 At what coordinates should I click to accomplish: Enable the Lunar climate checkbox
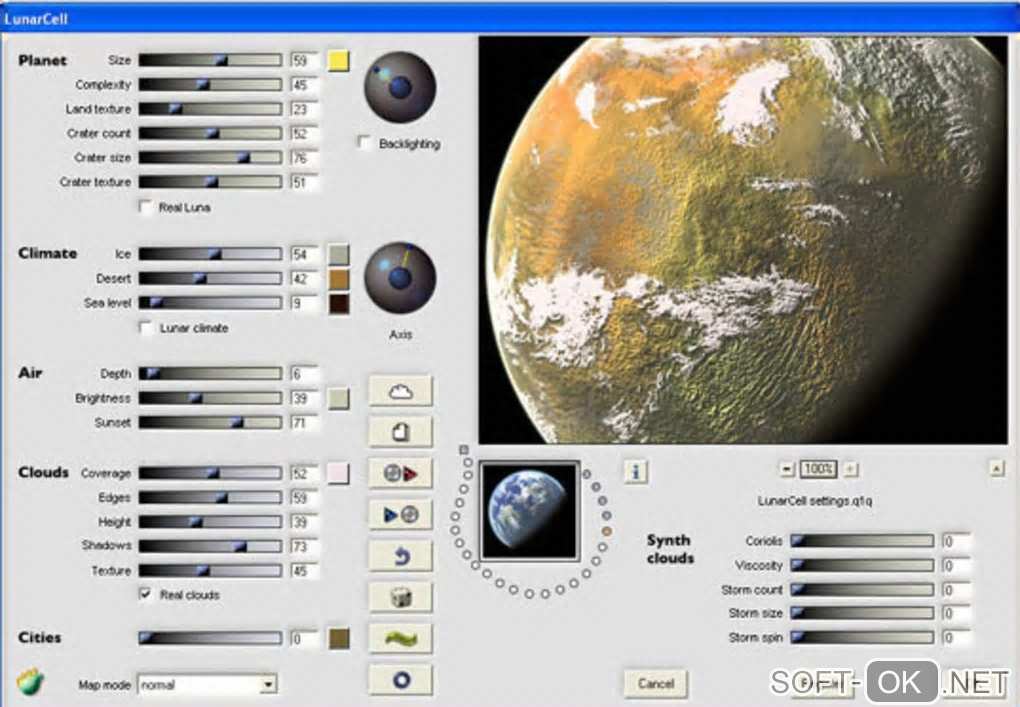[145, 327]
